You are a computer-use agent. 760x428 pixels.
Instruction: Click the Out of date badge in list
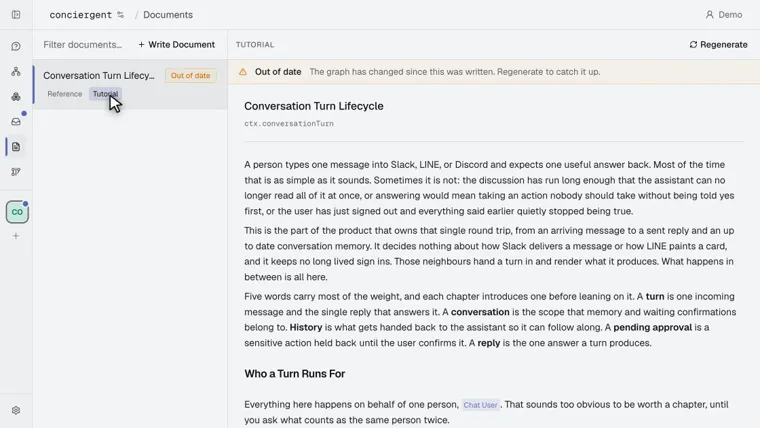point(190,76)
